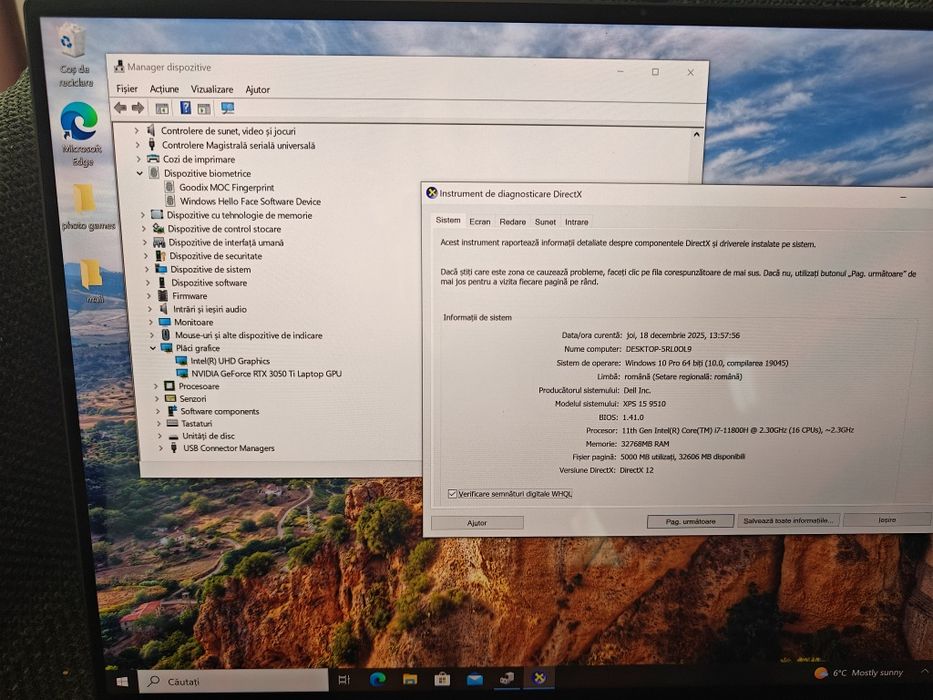
Task: Collapse the Dispozitive biometrice category
Action: coord(139,173)
